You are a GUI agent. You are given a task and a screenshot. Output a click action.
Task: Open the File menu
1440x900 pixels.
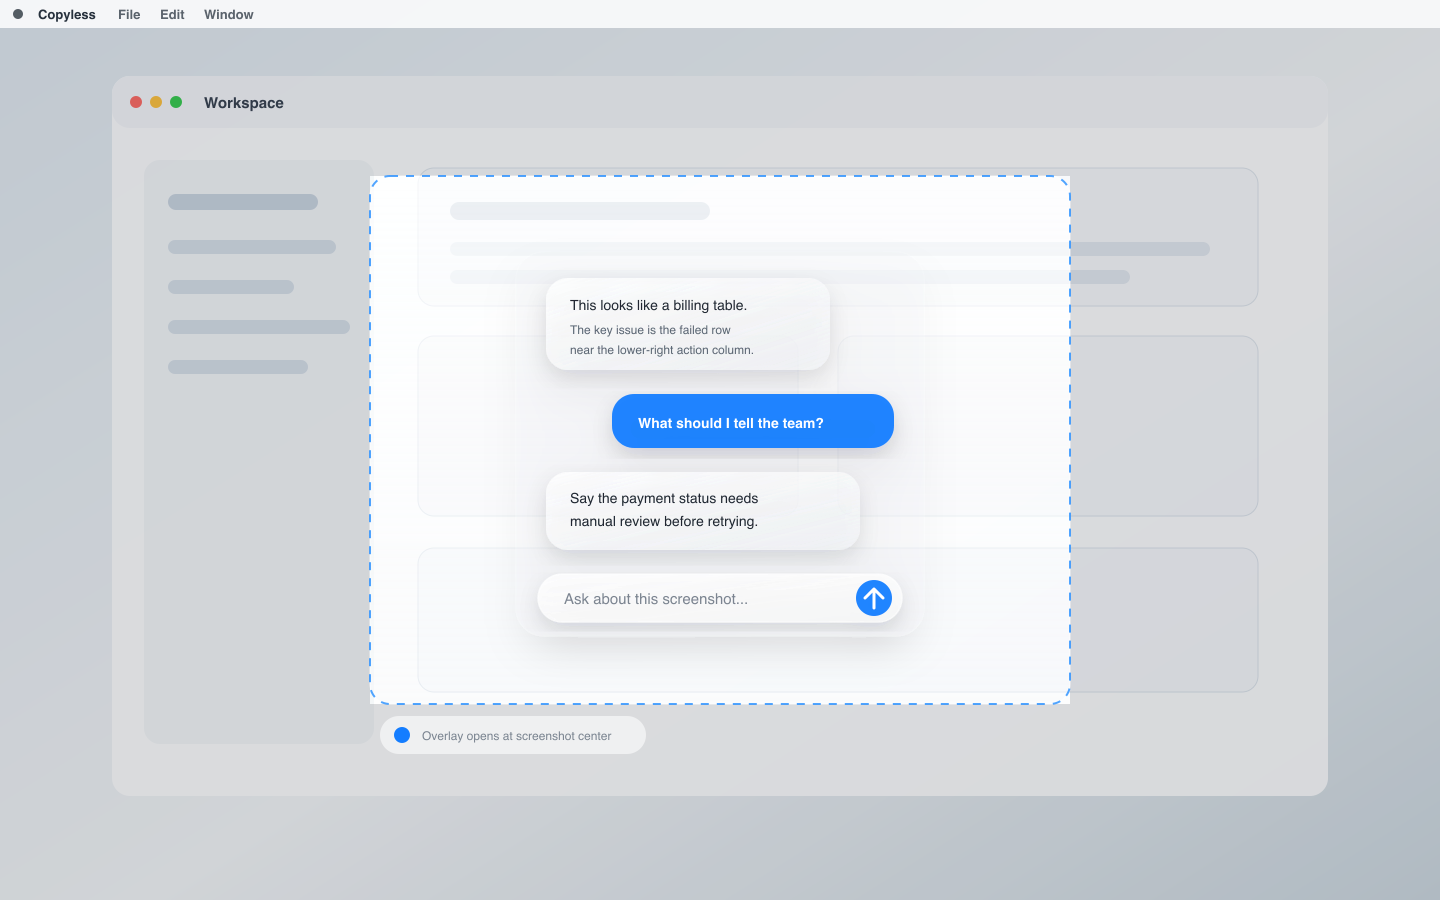click(x=129, y=14)
